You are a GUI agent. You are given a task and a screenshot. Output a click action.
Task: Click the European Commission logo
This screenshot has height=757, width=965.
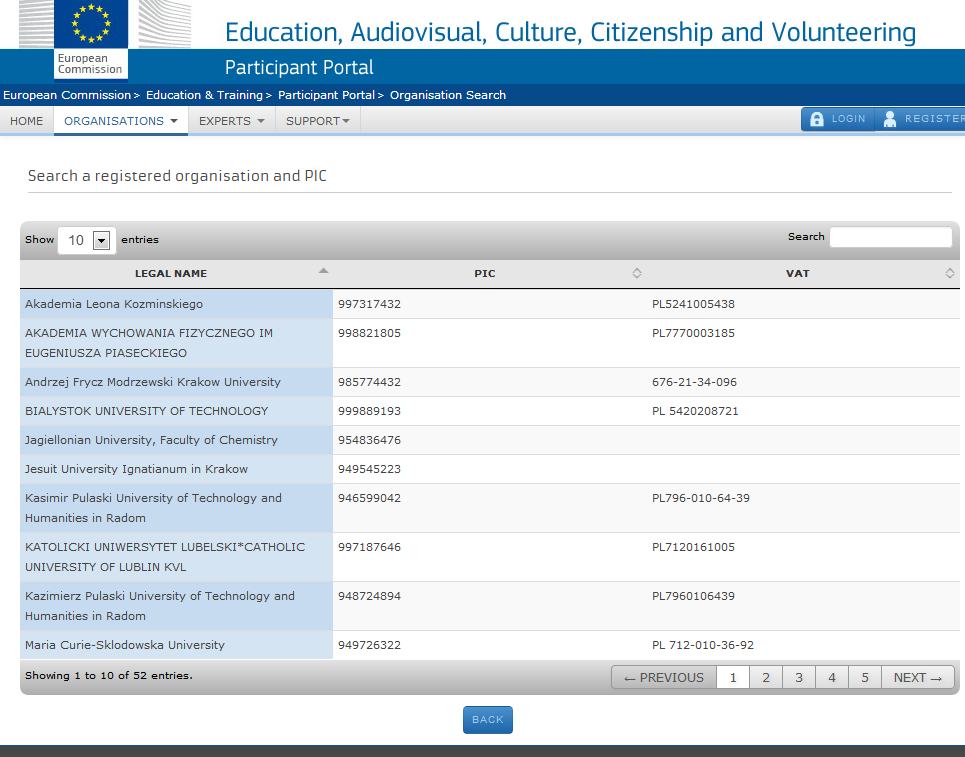91,39
